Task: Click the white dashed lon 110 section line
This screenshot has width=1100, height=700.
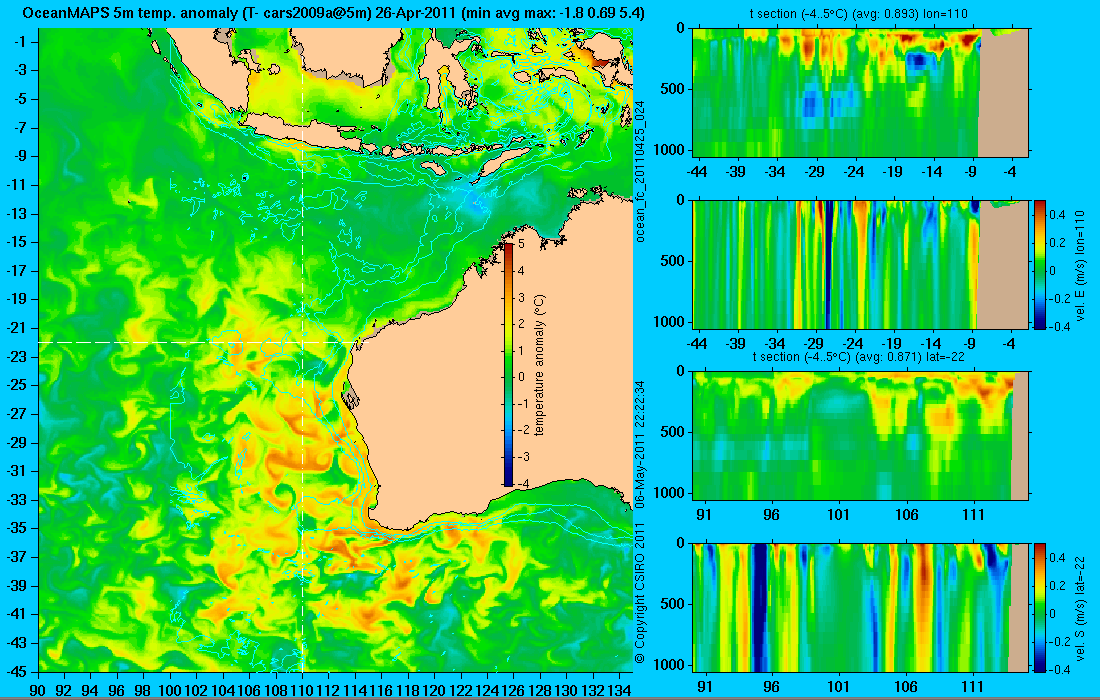Action: click(302, 349)
